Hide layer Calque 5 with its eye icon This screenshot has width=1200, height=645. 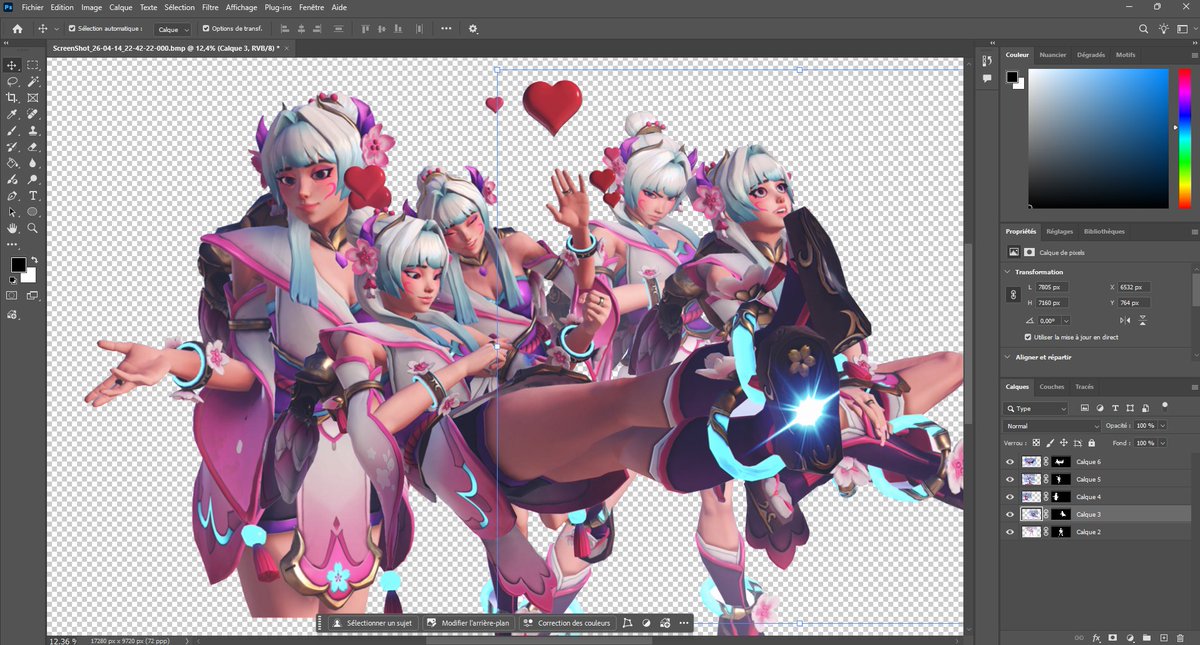(x=1010, y=480)
